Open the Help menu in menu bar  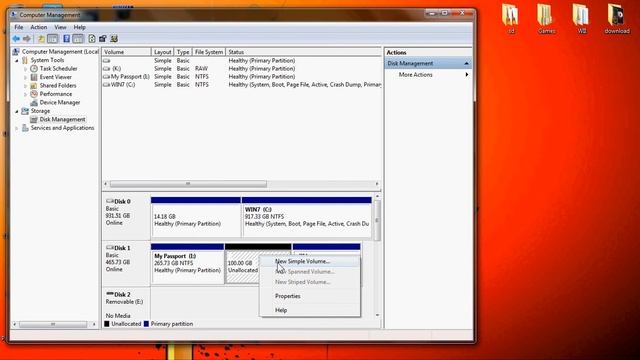tap(80, 27)
